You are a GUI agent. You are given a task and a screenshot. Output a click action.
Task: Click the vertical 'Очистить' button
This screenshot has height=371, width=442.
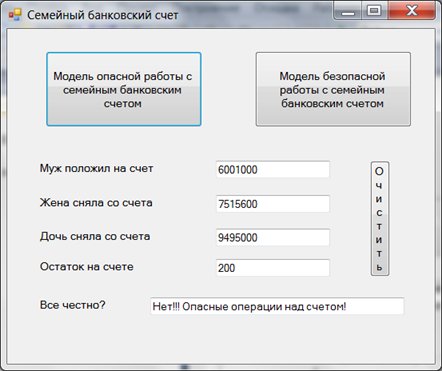click(380, 219)
